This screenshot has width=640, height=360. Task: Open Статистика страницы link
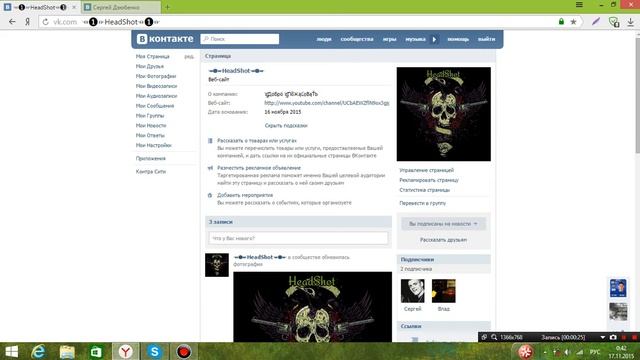(x=424, y=190)
